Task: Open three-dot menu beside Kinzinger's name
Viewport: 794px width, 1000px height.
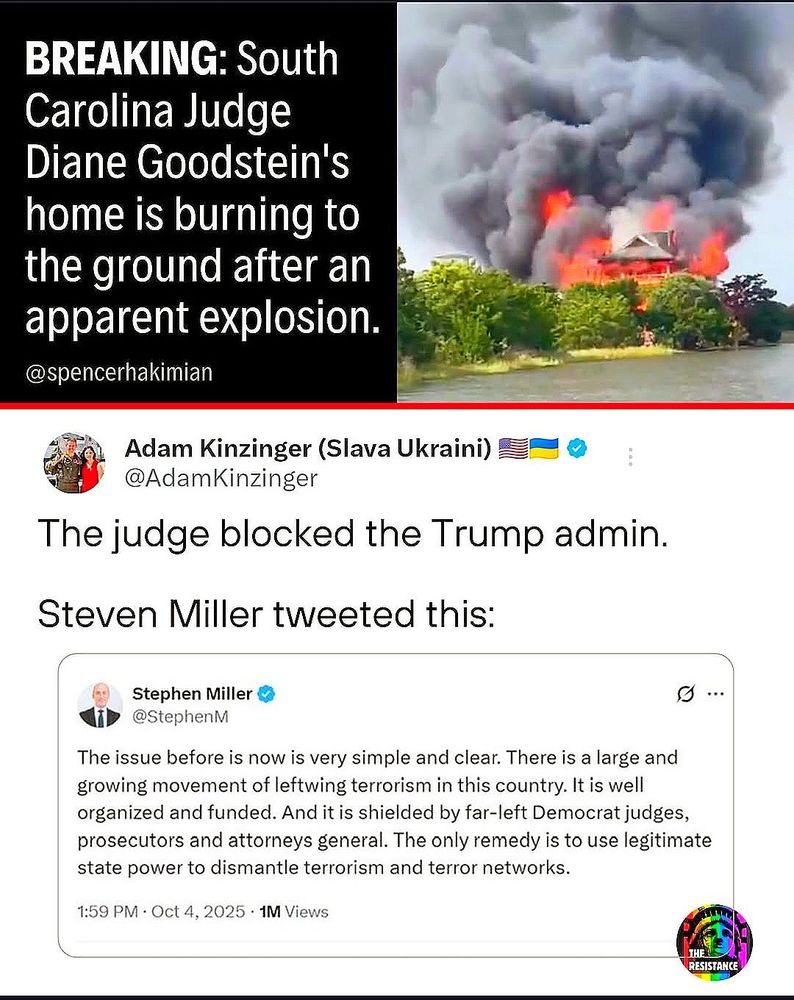Action: [x=630, y=457]
